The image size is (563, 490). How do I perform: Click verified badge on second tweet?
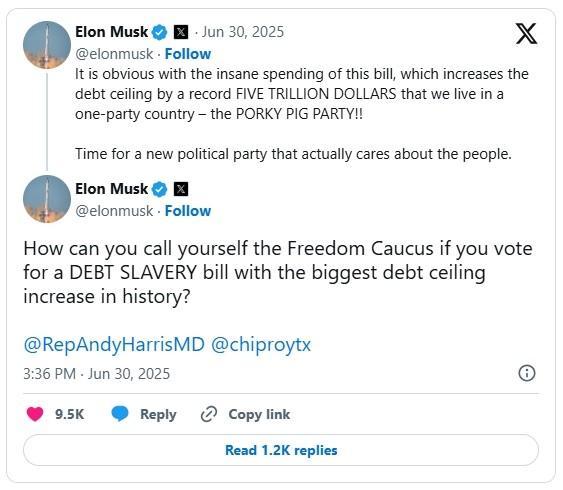tap(159, 189)
